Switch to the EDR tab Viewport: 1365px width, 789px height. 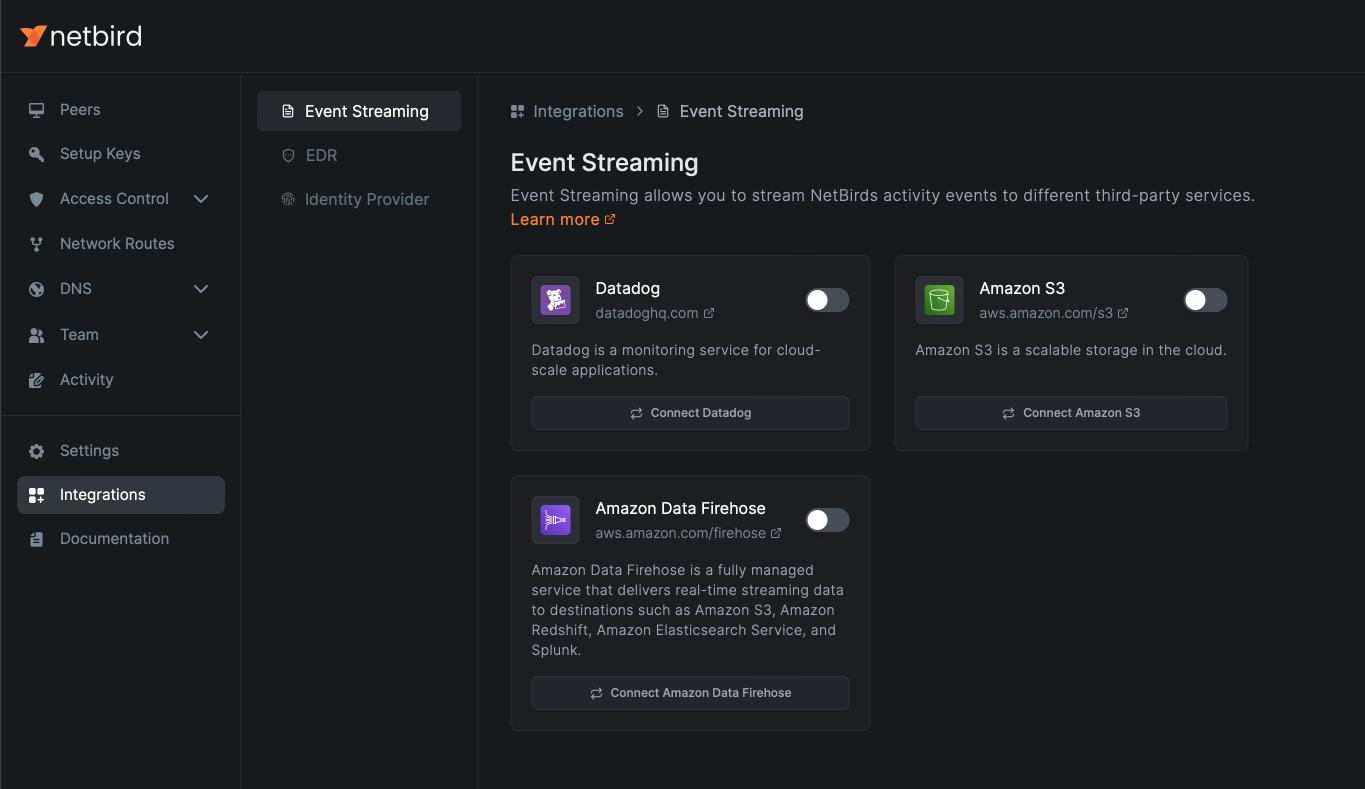coord(321,155)
